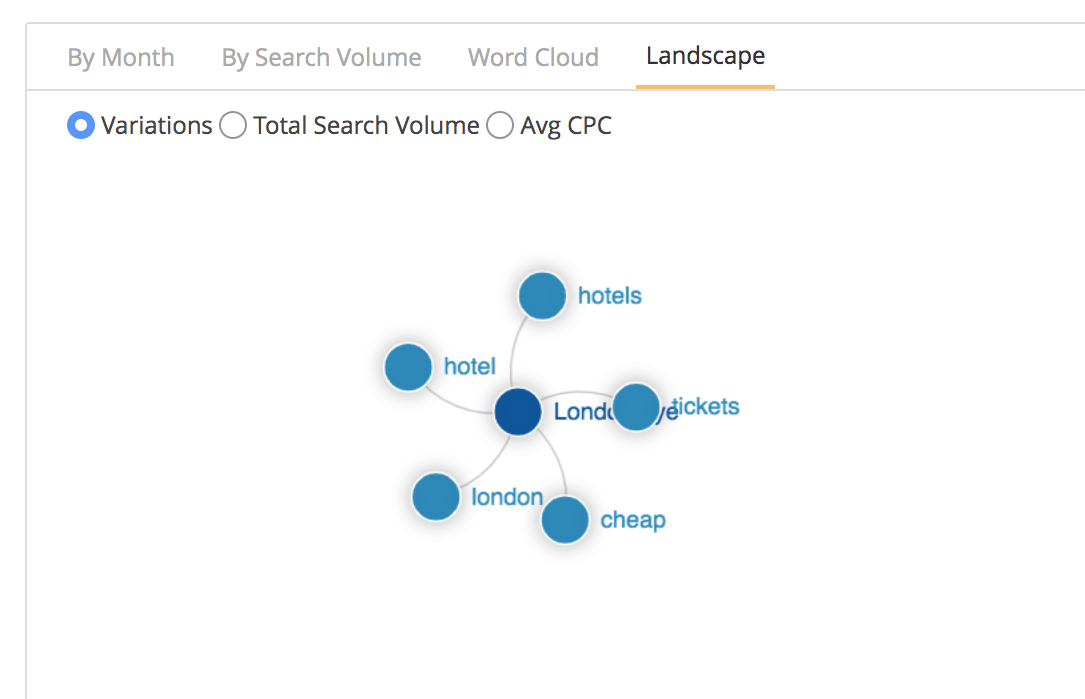Switch to the By Month tab

pos(120,57)
